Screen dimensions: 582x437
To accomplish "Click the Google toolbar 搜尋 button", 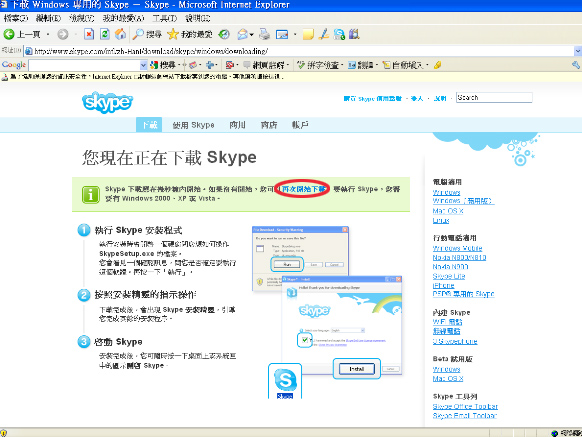I will [163, 65].
